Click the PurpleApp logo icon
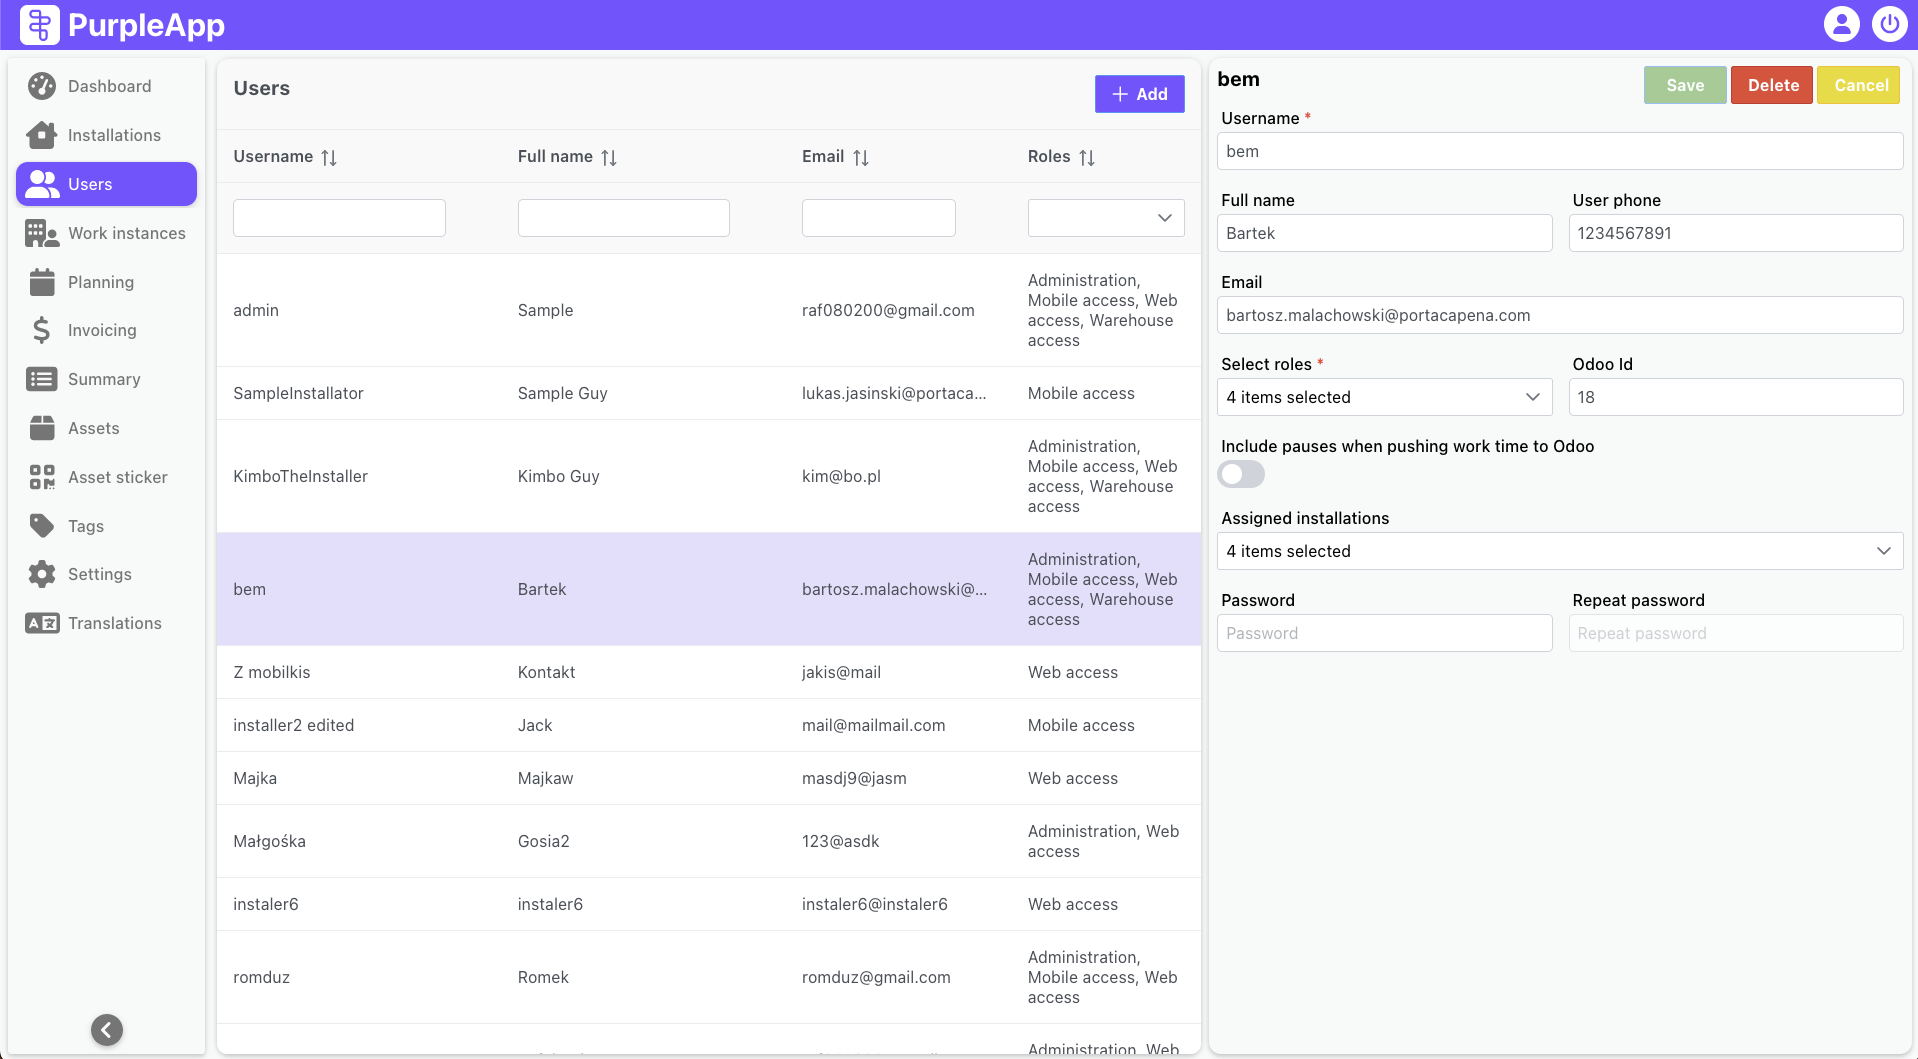This screenshot has height=1059, width=1918. pos(40,25)
